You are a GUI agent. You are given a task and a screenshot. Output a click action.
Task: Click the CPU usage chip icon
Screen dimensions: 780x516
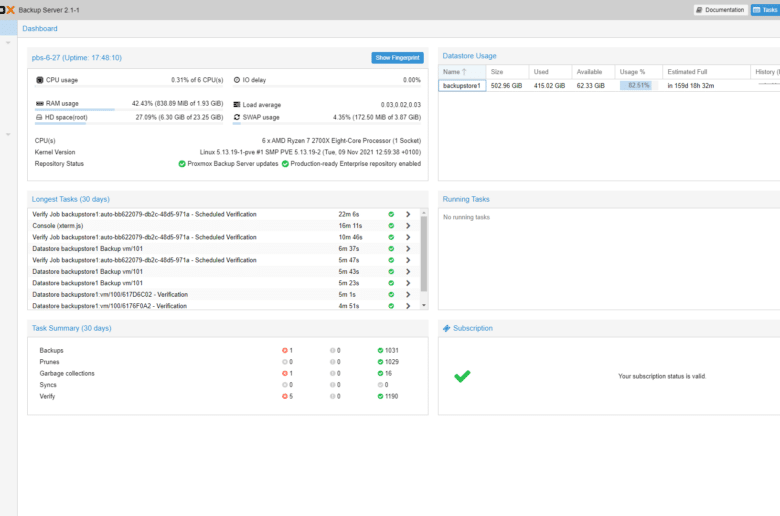pyautogui.click(x=40, y=80)
